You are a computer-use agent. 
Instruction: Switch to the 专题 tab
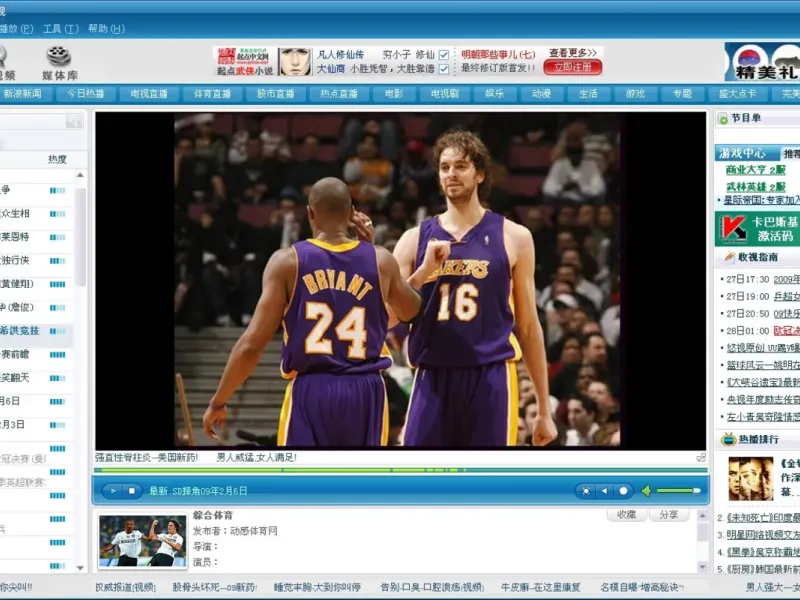[682, 94]
